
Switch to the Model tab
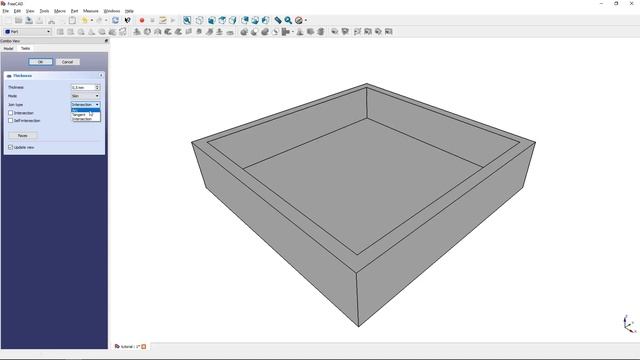pyautogui.click(x=9, y=49)
